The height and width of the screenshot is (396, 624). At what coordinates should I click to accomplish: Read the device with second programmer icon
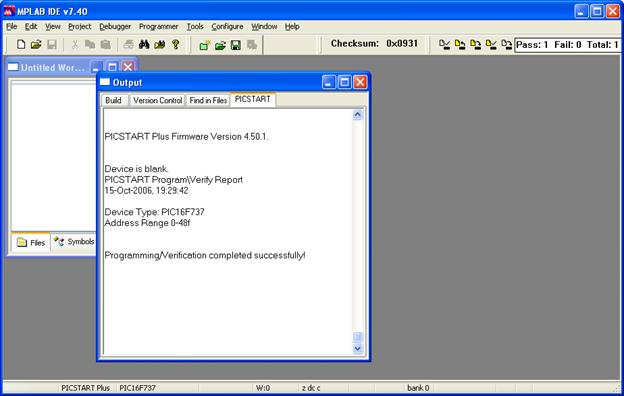click(x=460, y=45)
